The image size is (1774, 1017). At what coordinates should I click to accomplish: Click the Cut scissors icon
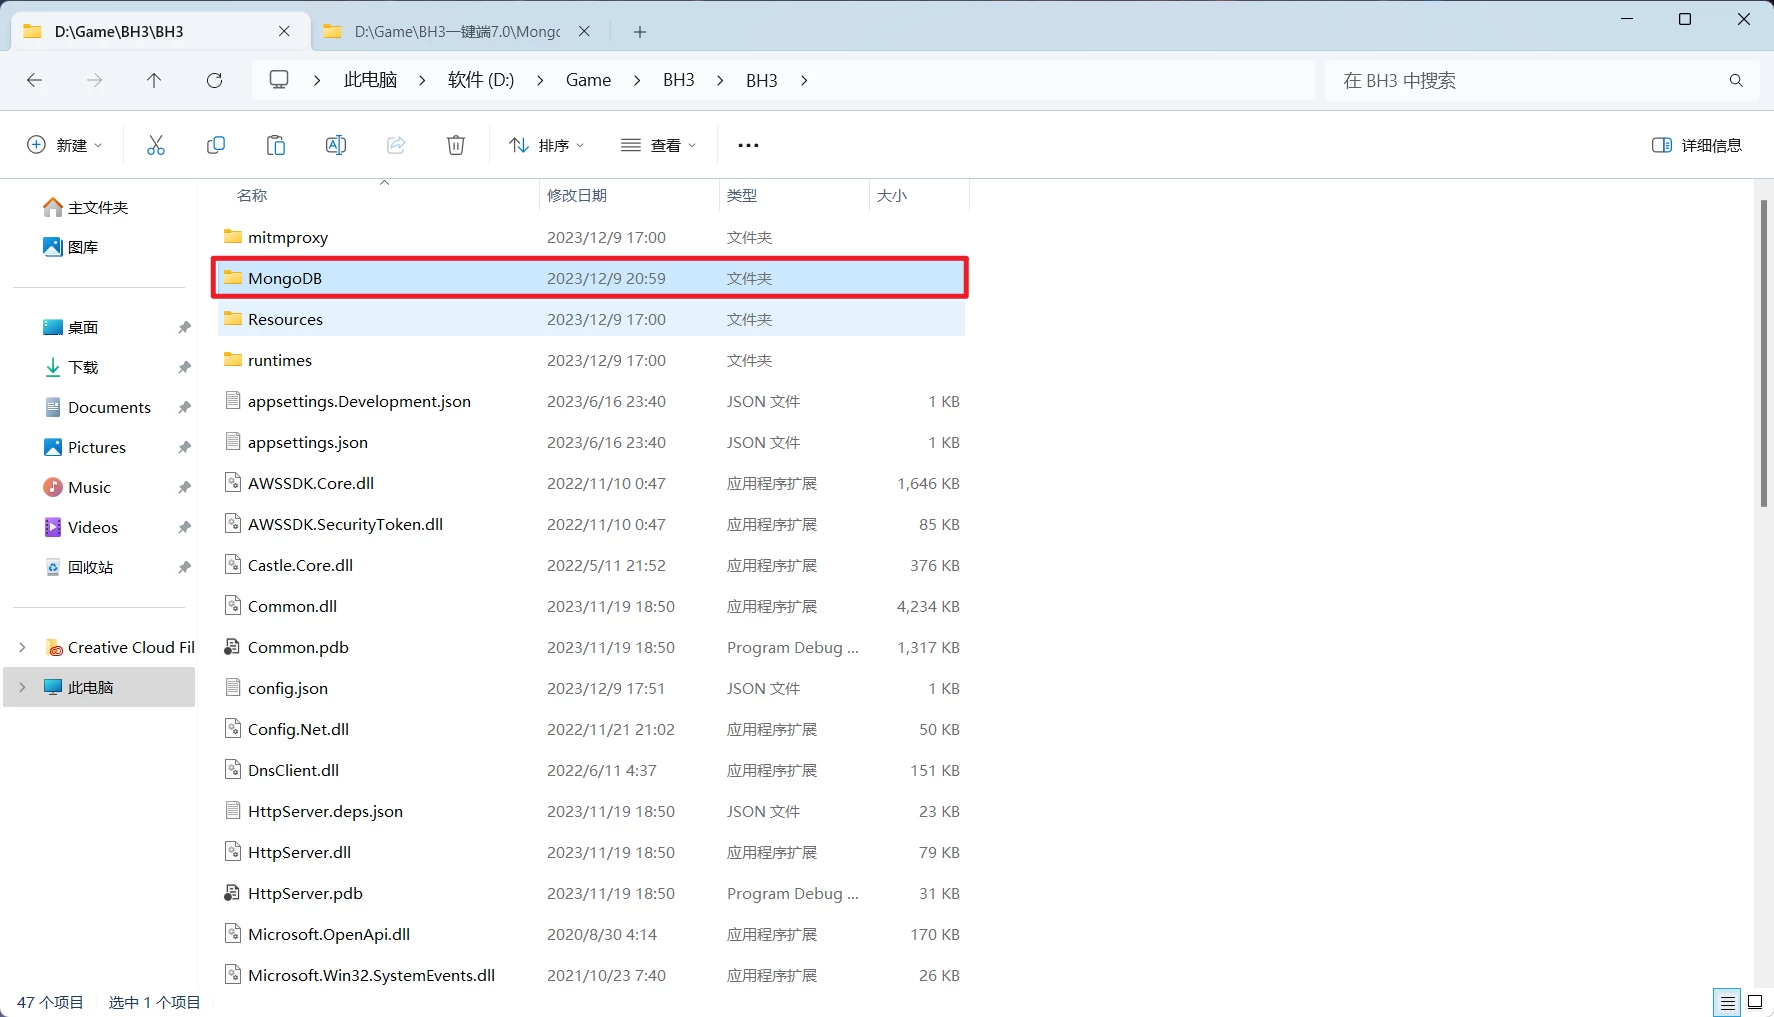[x=156, y=145]
